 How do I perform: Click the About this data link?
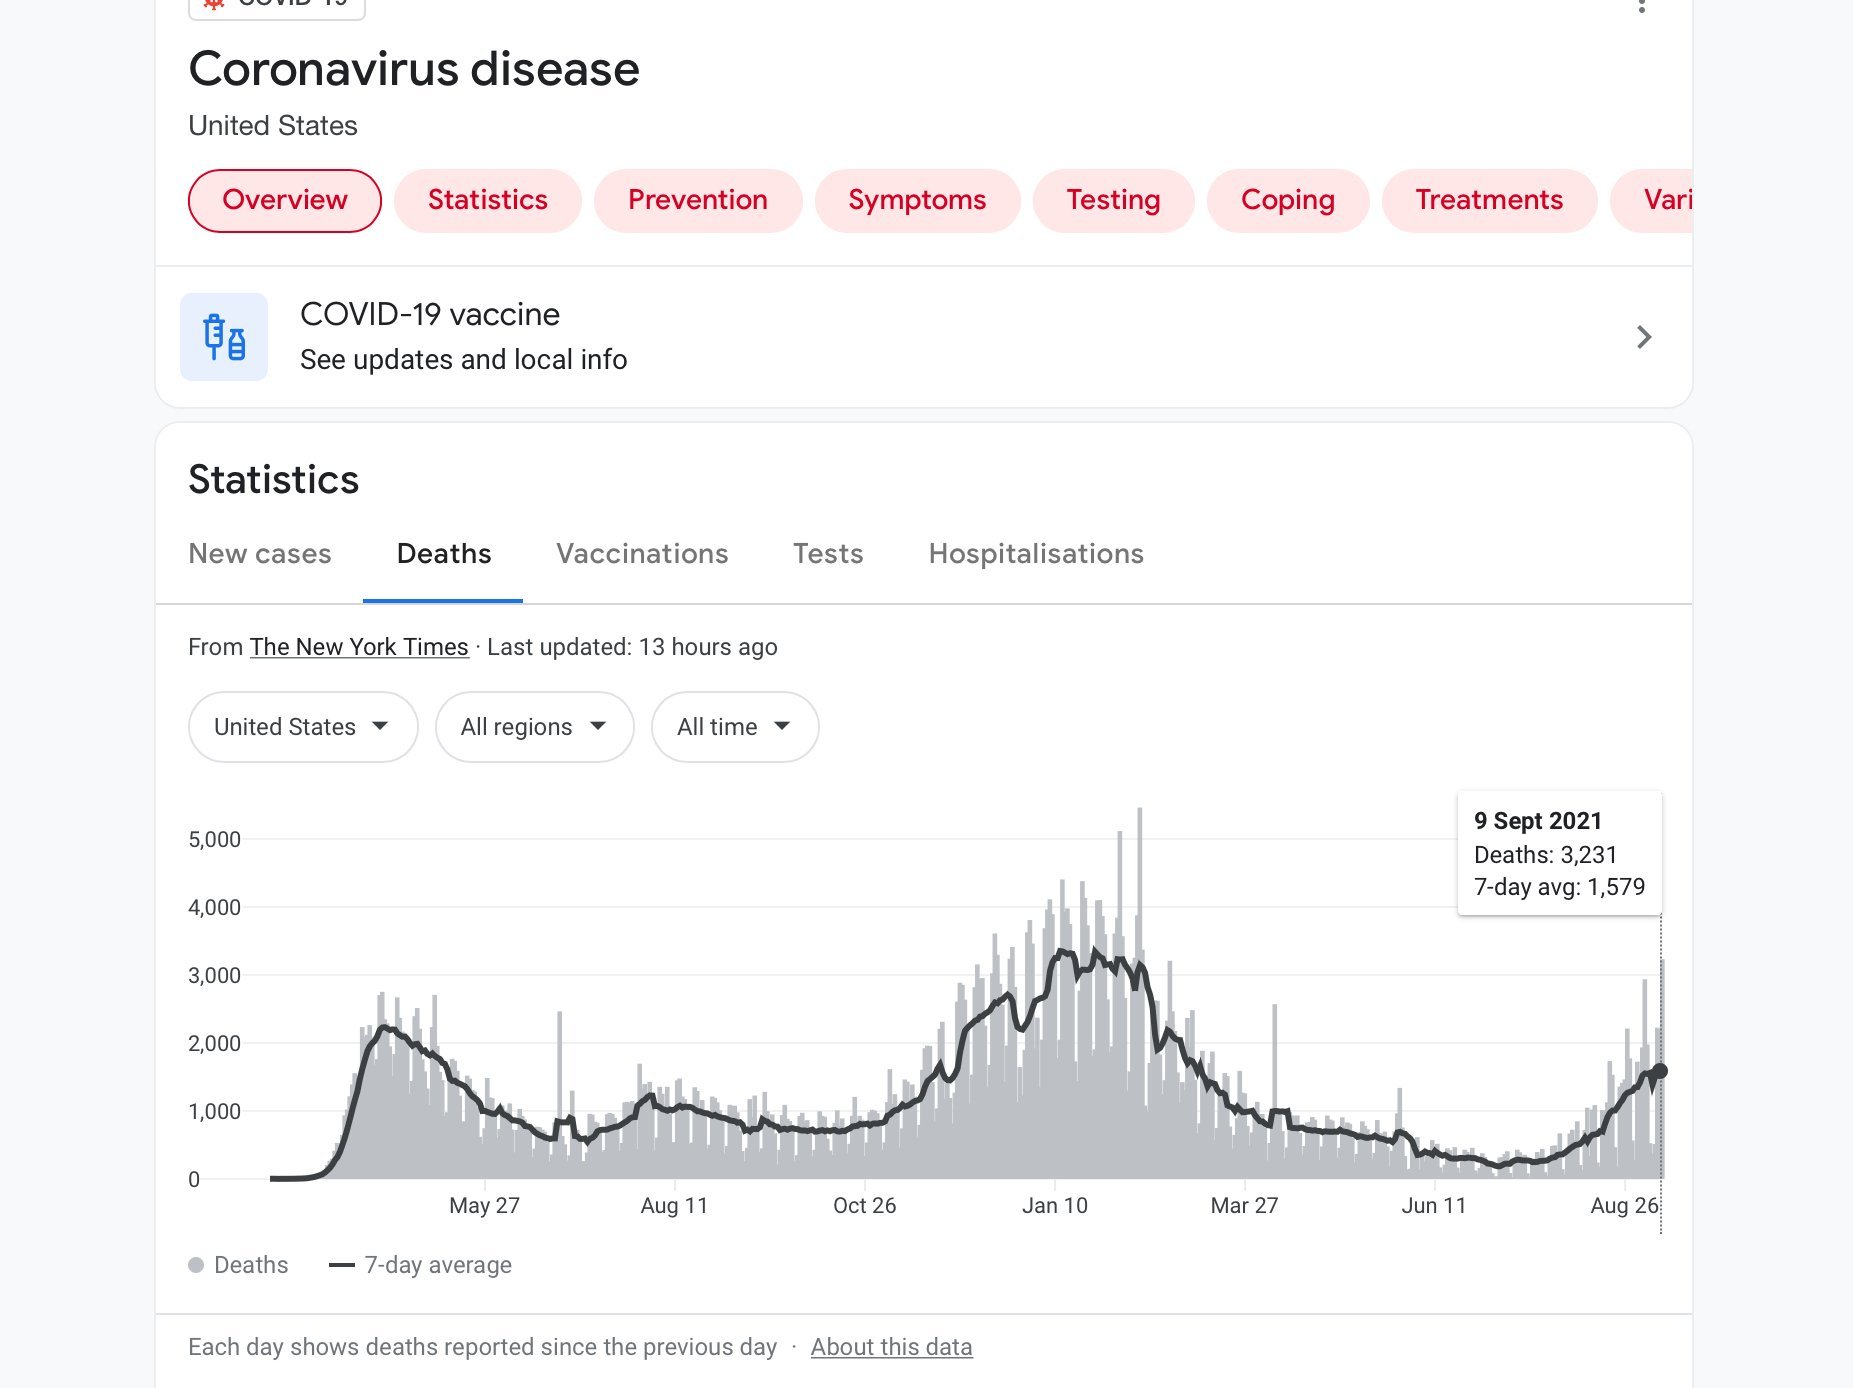[891, 1347]
